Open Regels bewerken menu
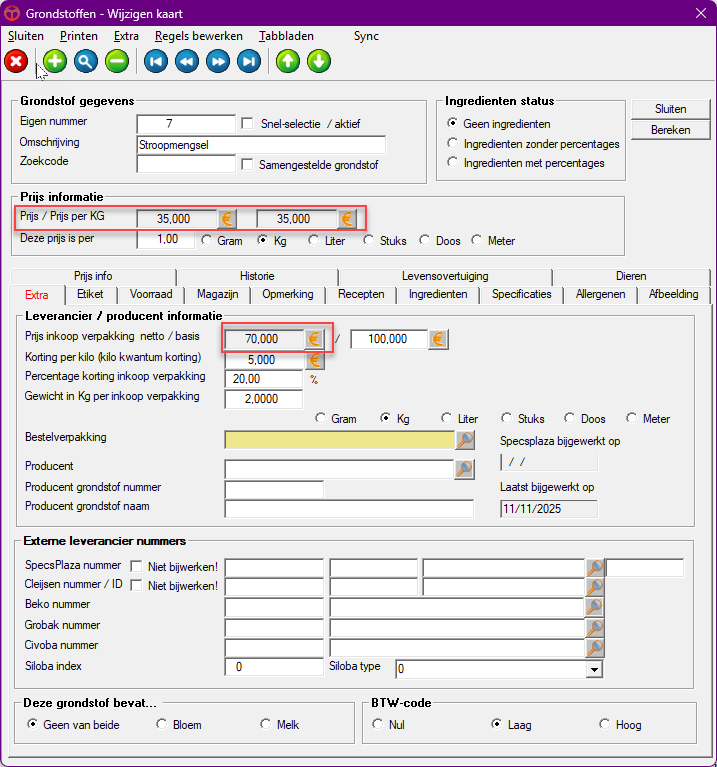The height and width of the screenshot is (767, 717). point(199,36)
